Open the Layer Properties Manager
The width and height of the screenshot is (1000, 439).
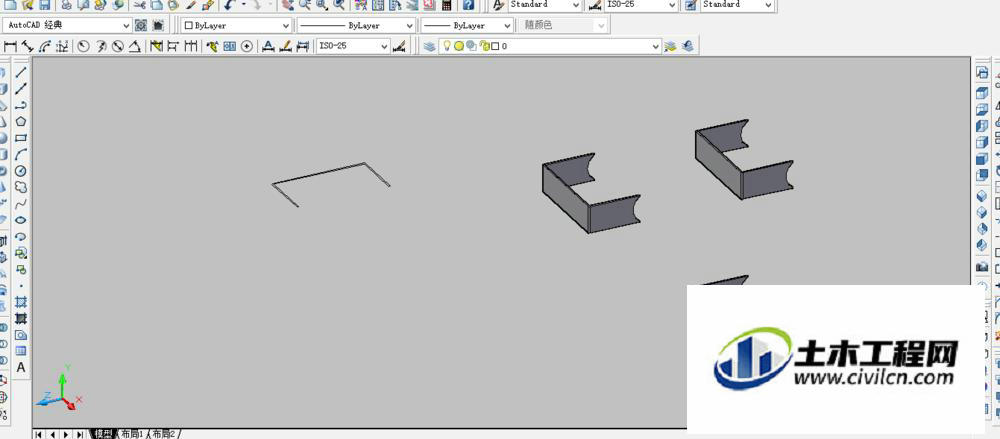pos(429,46)
